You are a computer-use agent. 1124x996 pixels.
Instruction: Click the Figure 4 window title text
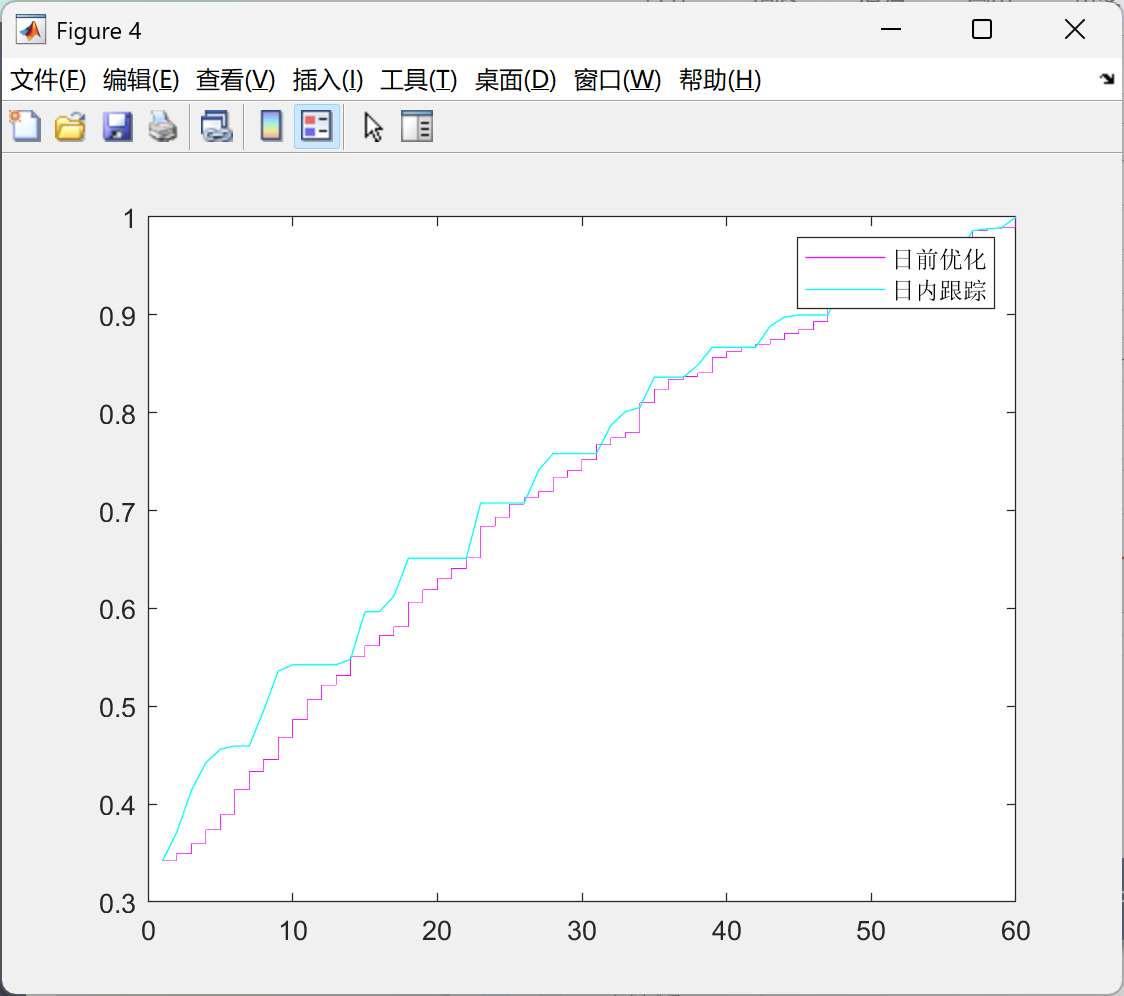98,31
